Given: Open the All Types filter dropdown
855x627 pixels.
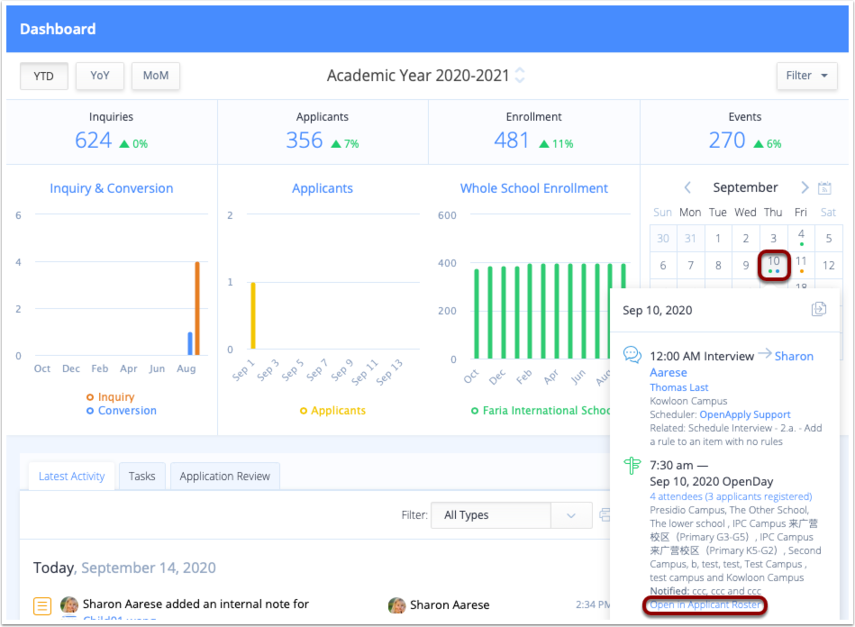Looking at the screenshot, I should tap(511, 515).
